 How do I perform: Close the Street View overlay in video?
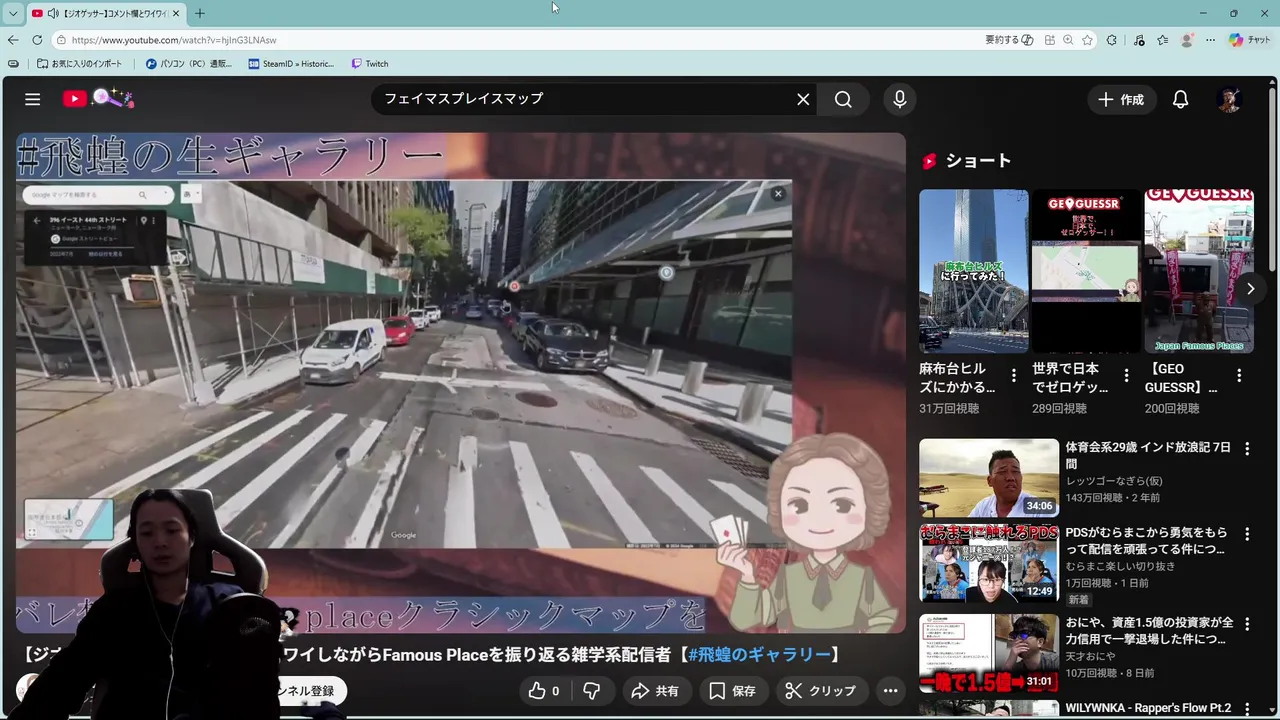tap(778, 194)
